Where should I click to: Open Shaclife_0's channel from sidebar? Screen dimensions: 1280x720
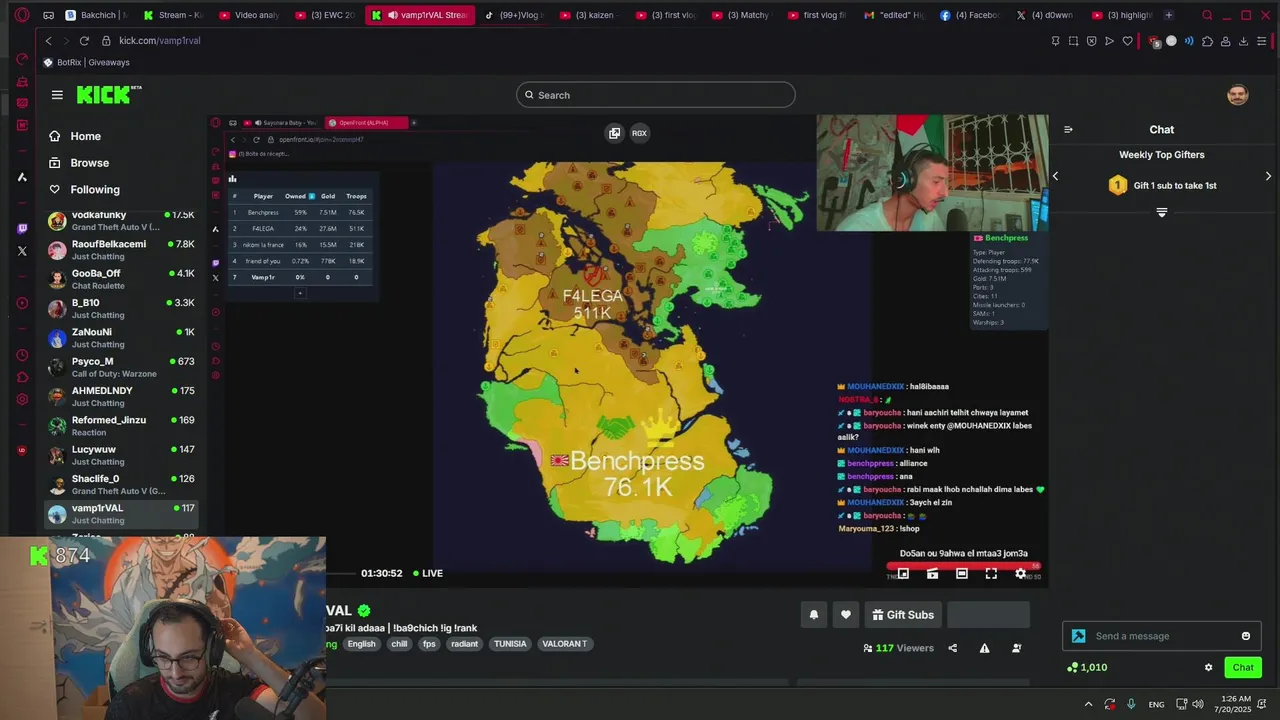[122, 484]
